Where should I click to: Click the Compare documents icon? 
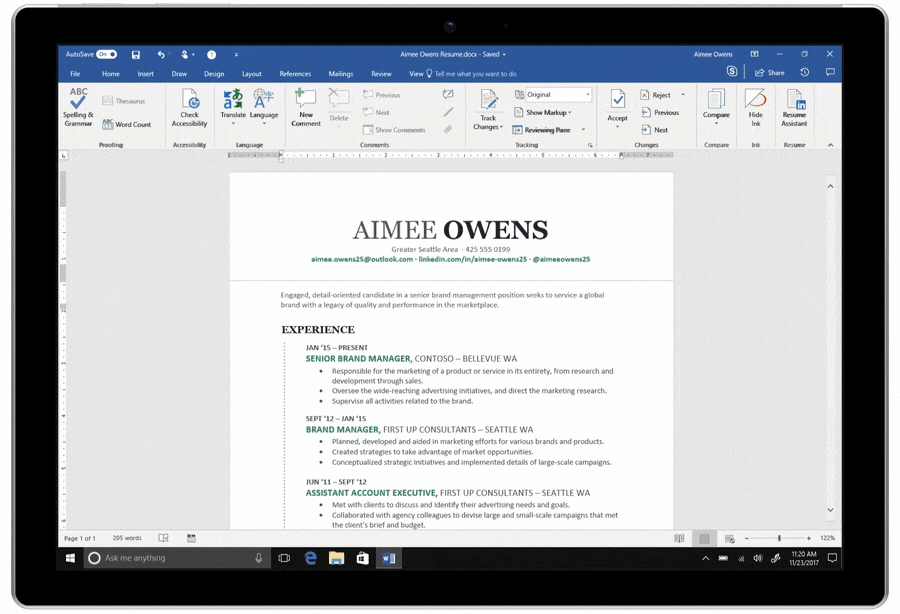716,105
